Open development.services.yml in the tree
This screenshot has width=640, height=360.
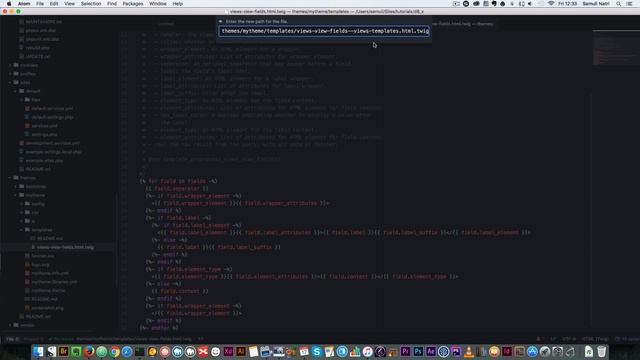tap(53, 143)
